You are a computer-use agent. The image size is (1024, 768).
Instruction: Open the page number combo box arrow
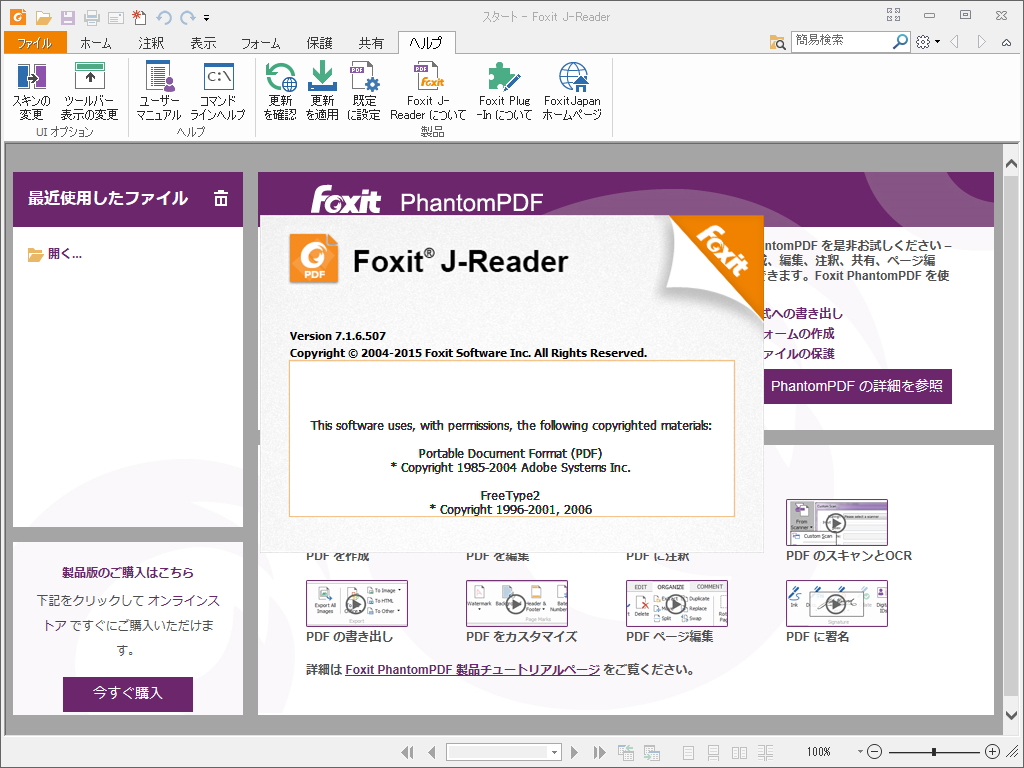click(554, 752)
